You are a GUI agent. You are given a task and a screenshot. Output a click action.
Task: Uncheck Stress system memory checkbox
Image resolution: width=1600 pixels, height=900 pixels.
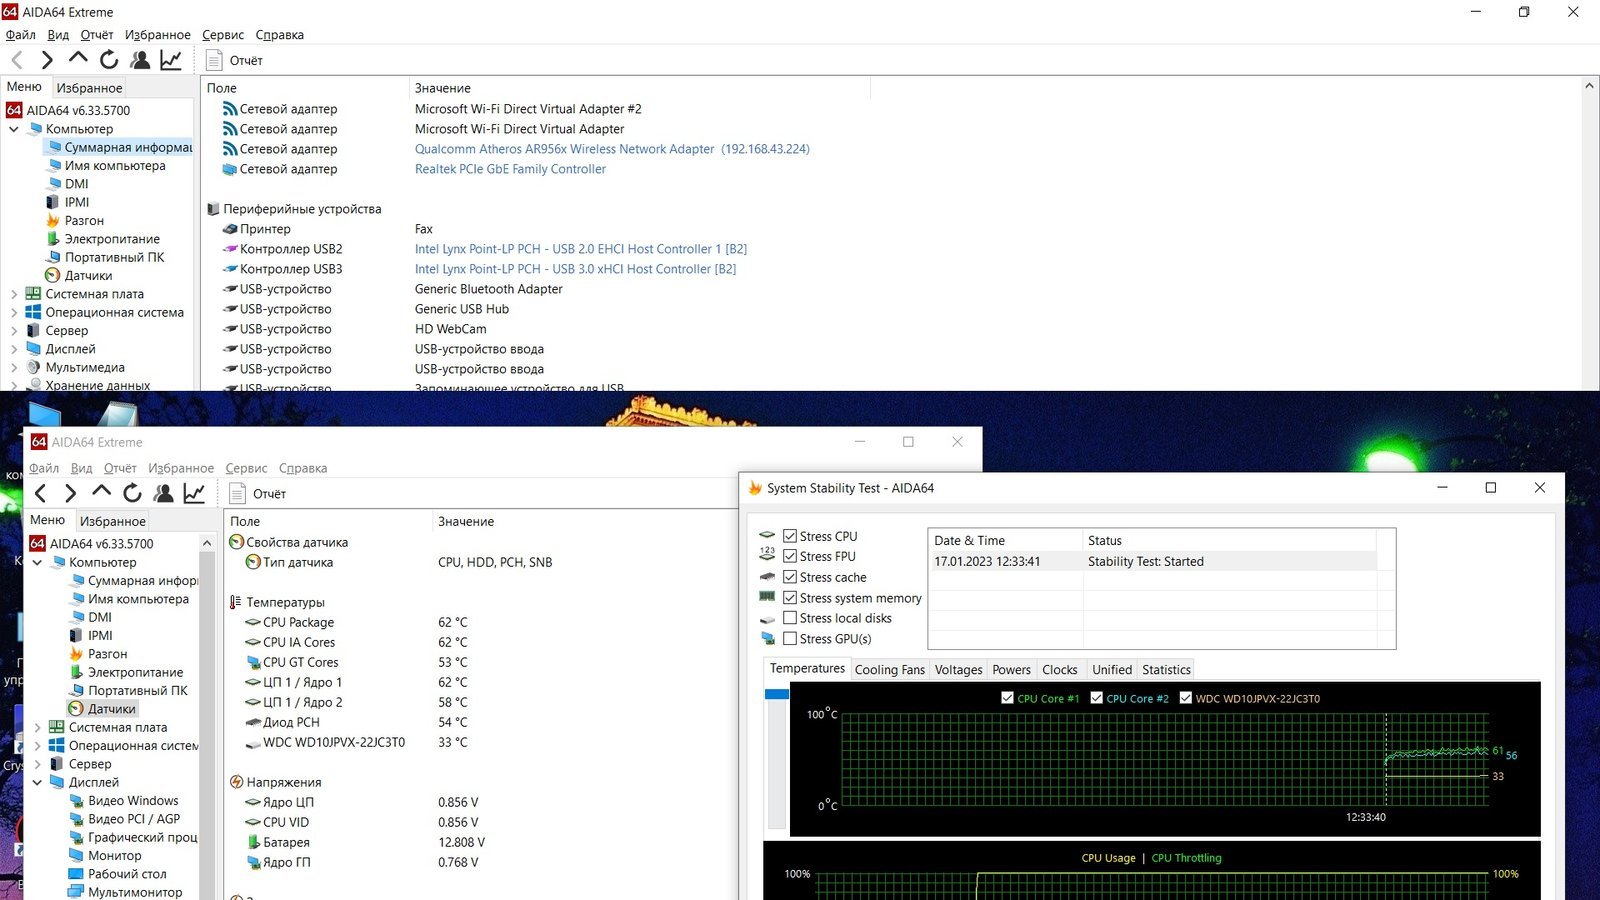[x=790, y=598]
